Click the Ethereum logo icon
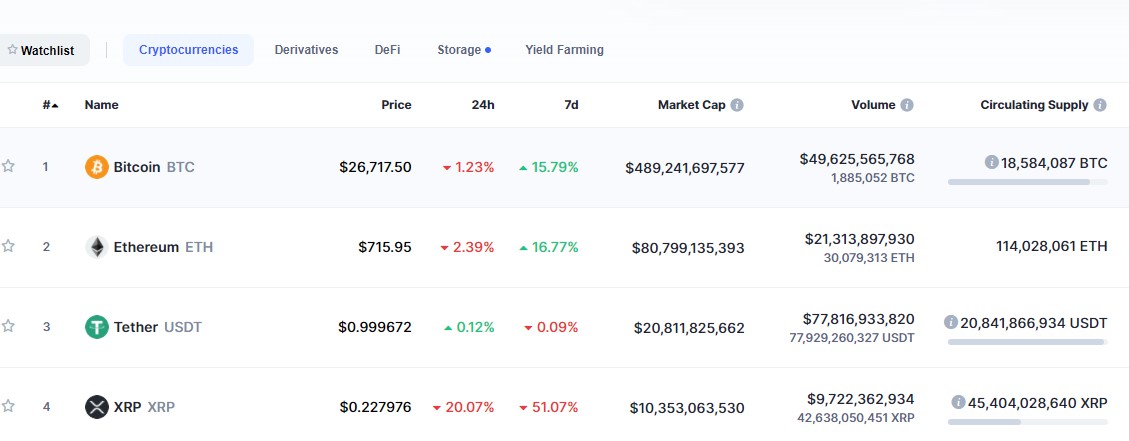 [96, 247]
